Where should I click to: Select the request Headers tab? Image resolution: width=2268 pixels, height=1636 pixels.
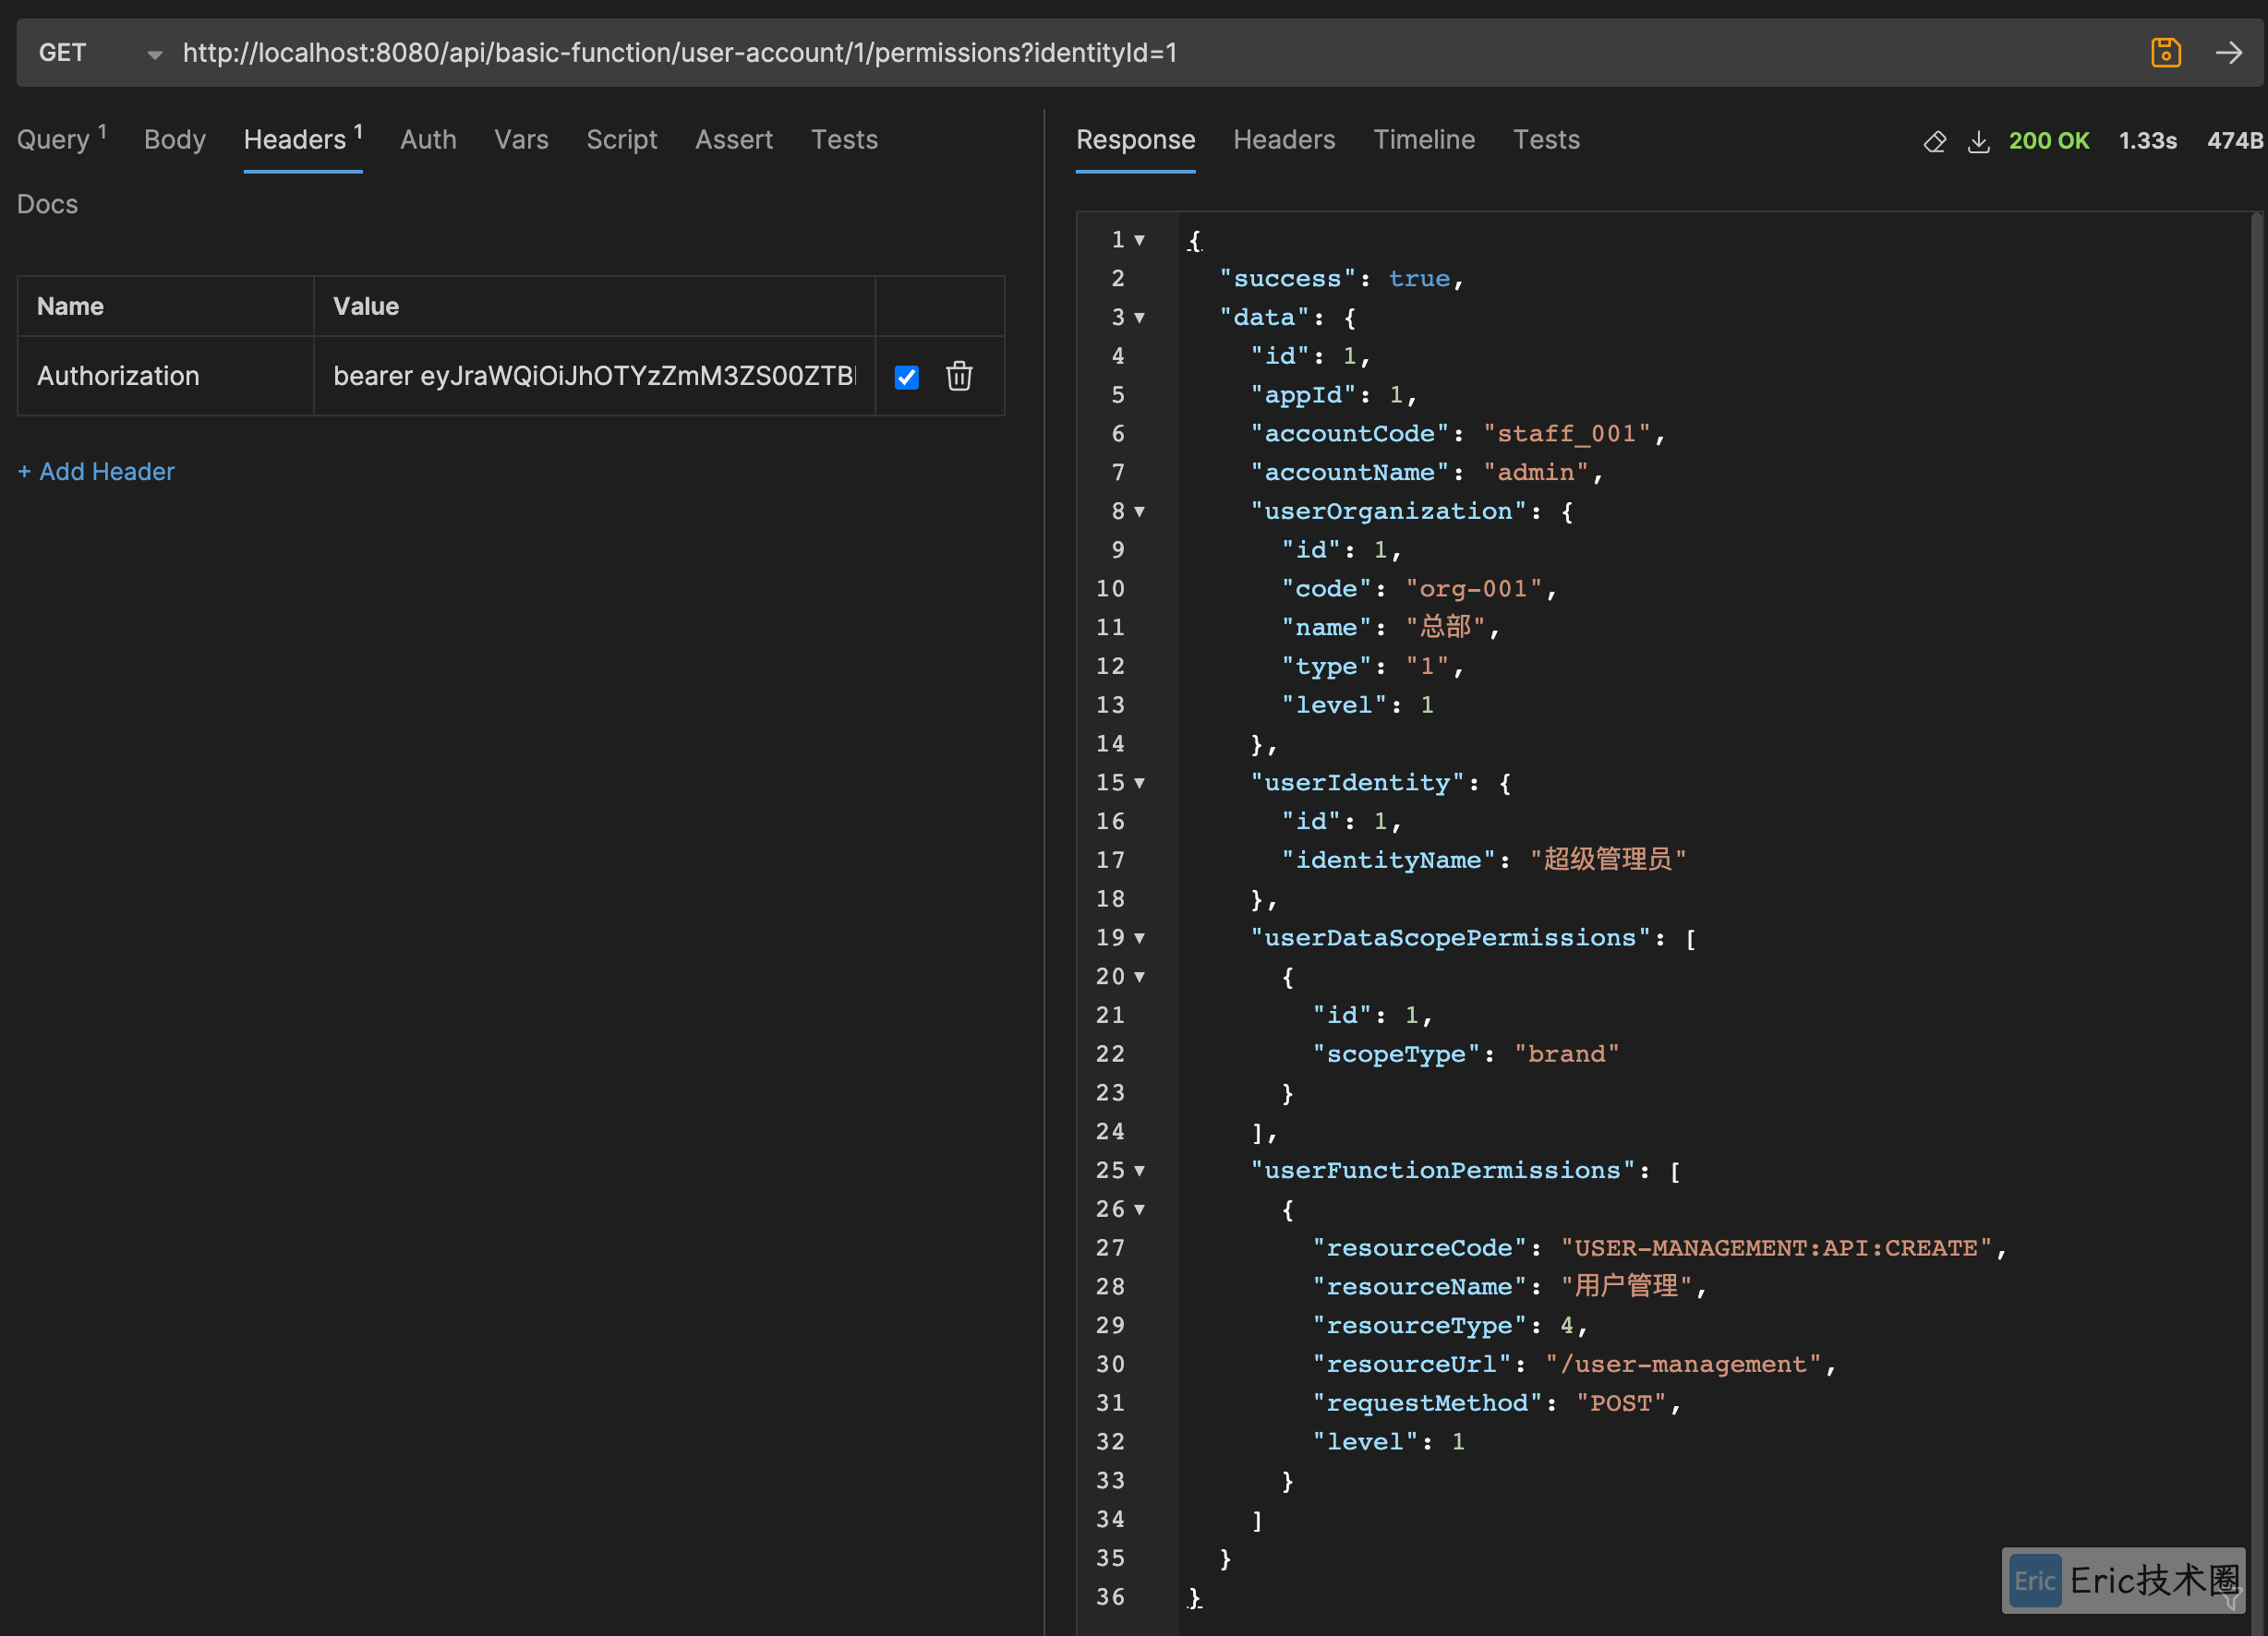tap(303, 139)
